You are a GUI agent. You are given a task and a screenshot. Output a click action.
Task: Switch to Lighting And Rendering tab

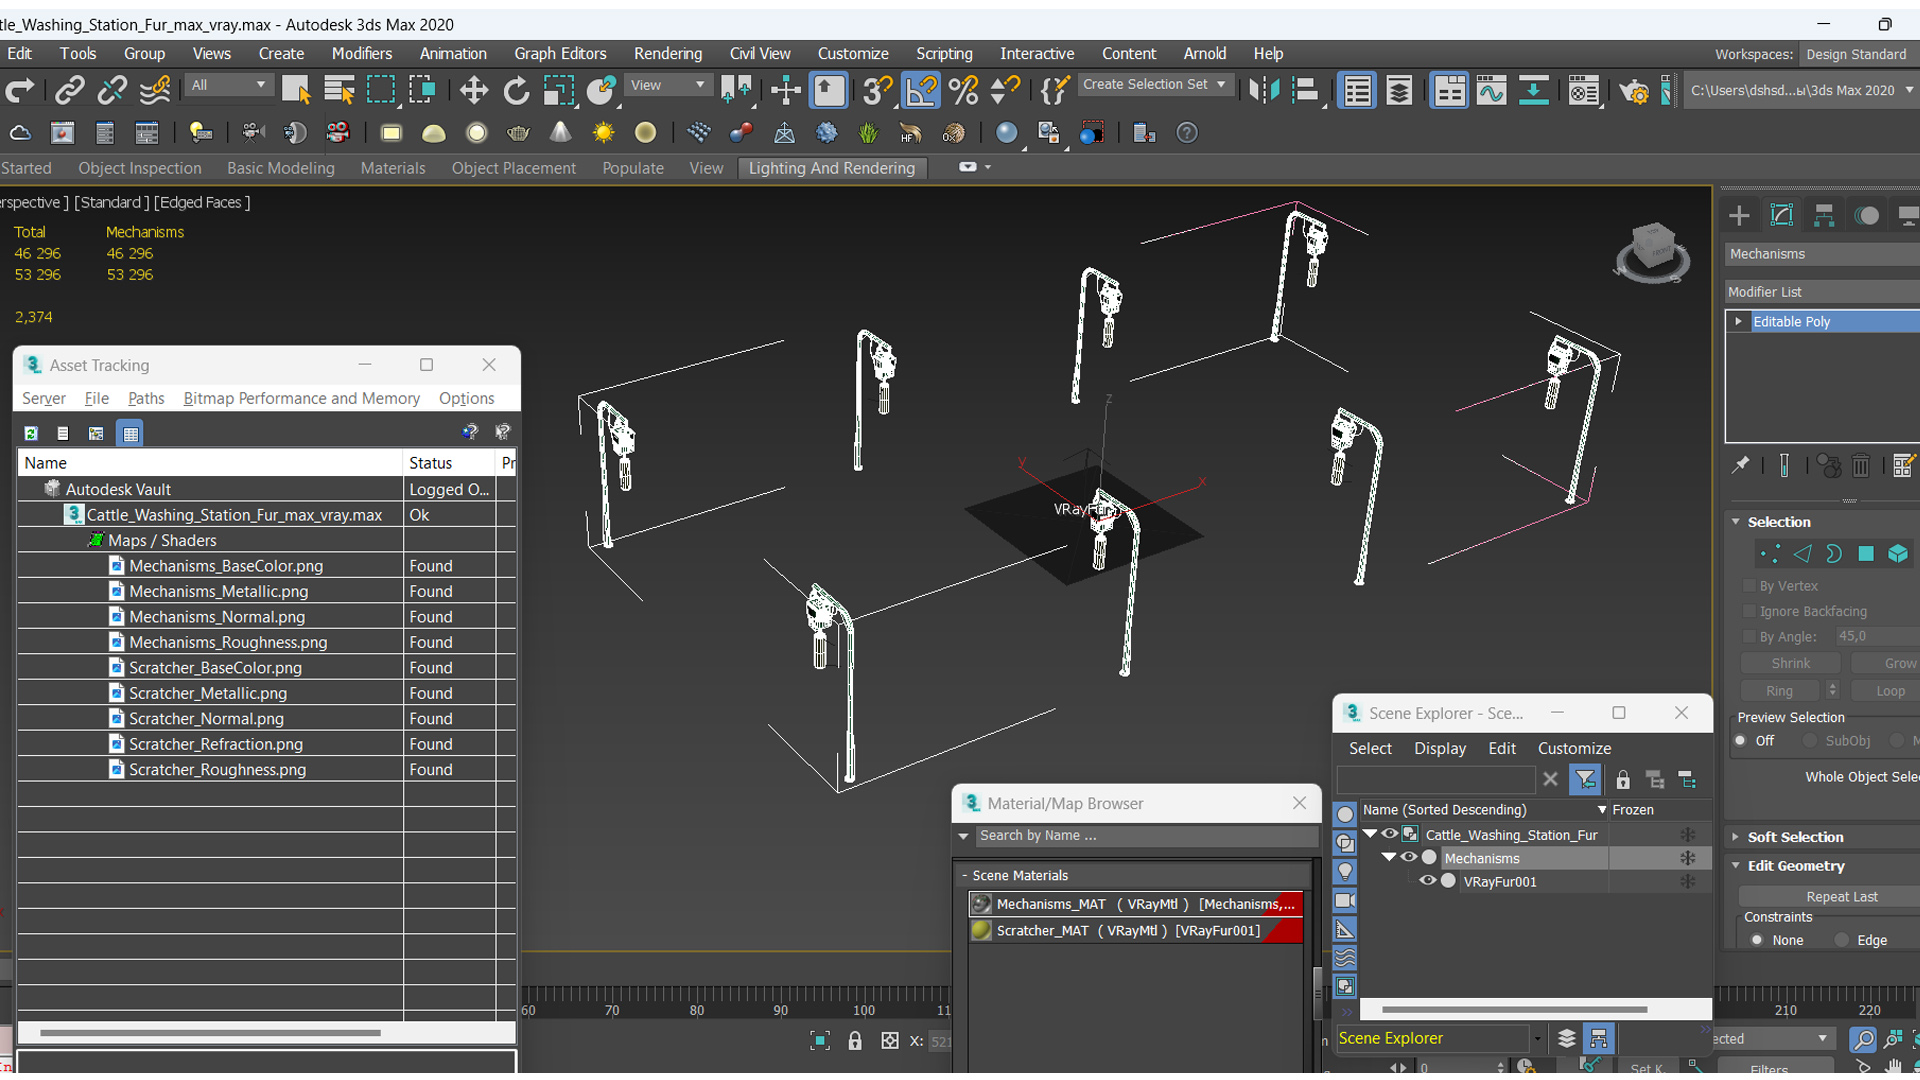tap(832, 168)
